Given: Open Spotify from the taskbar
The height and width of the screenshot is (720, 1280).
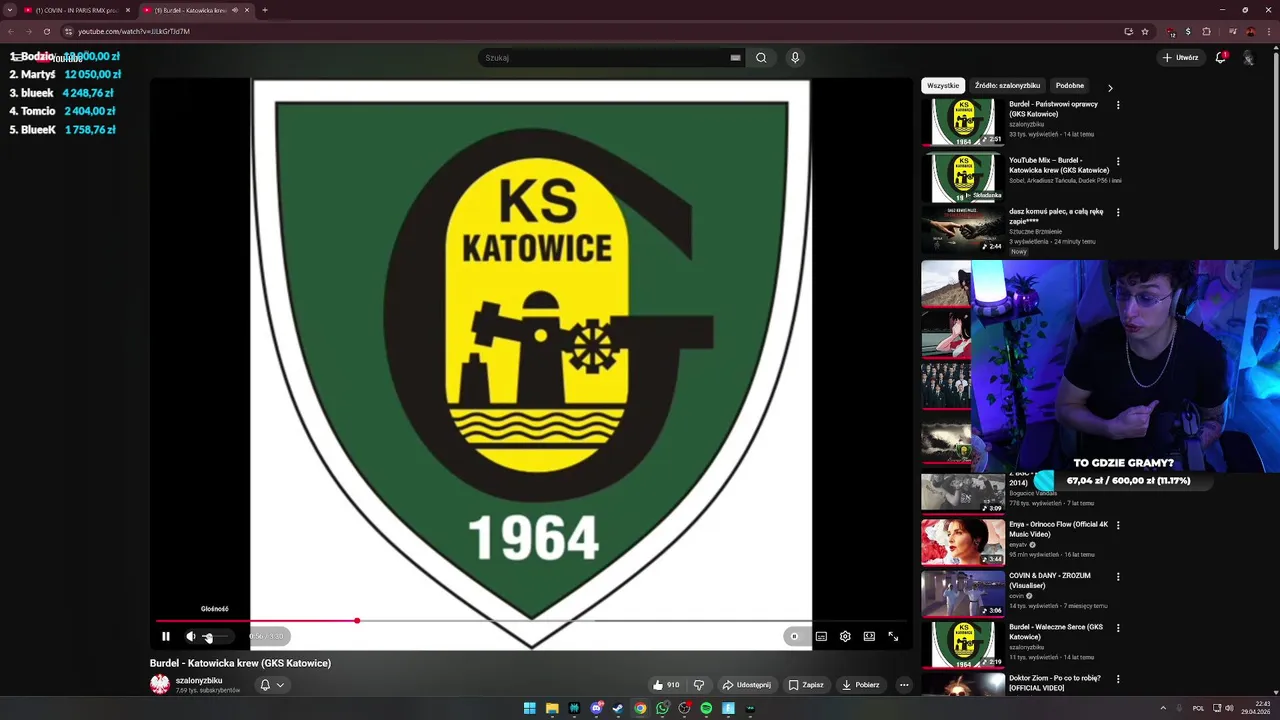Looking at the screenshot, I should pos(706,708).
